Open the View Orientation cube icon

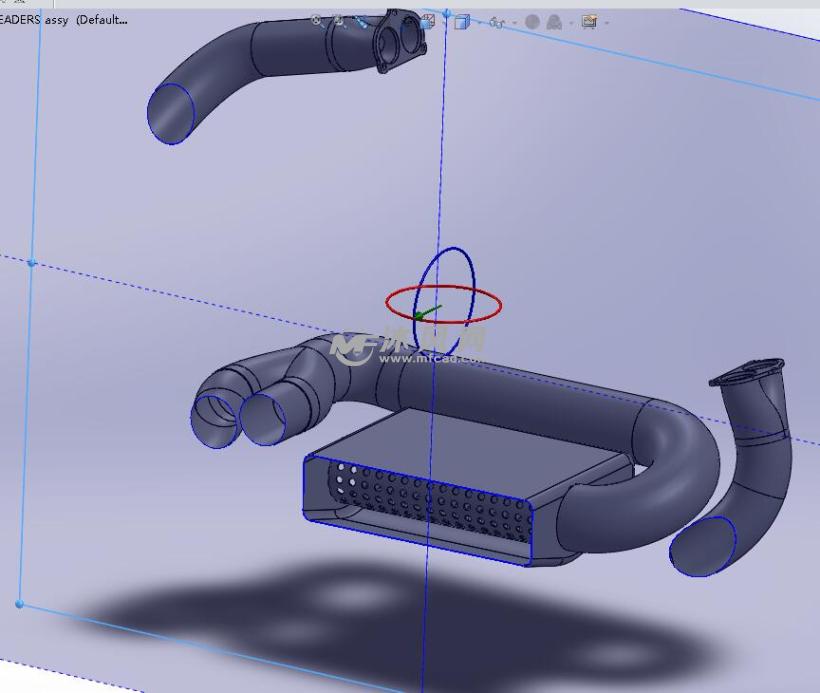[463, 20]
